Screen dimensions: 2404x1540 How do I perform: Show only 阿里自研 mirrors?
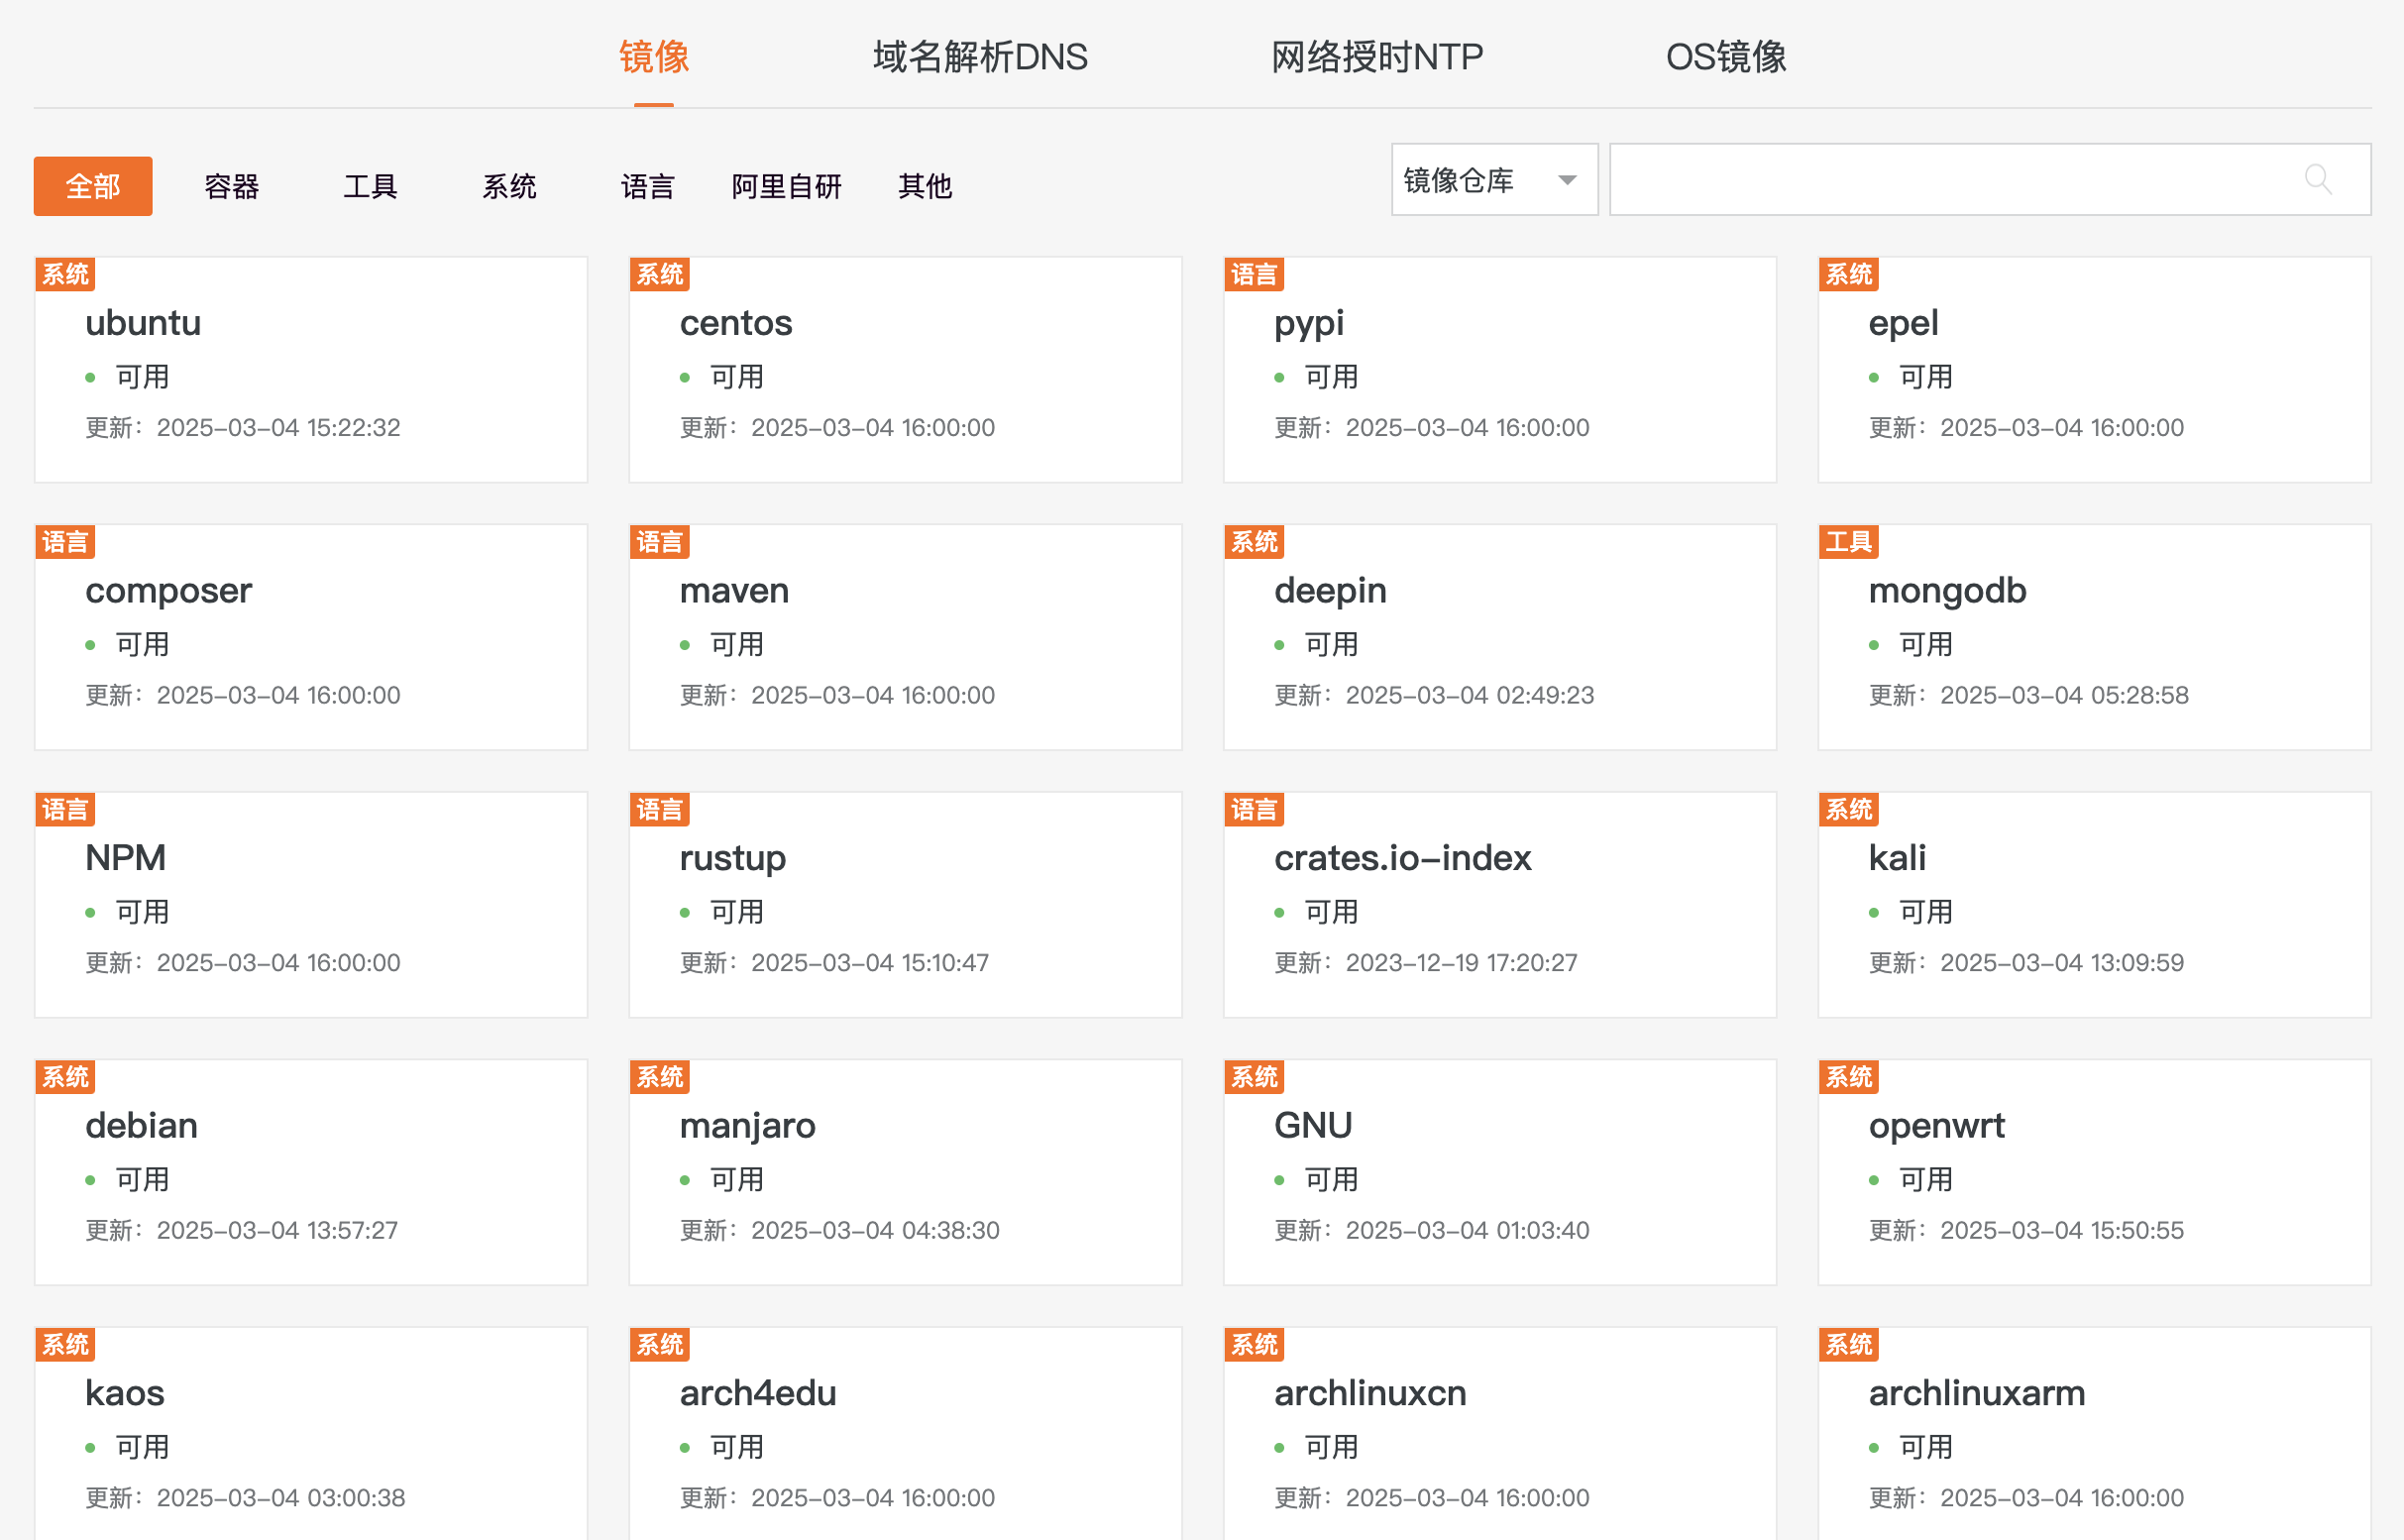pos(786,186)
